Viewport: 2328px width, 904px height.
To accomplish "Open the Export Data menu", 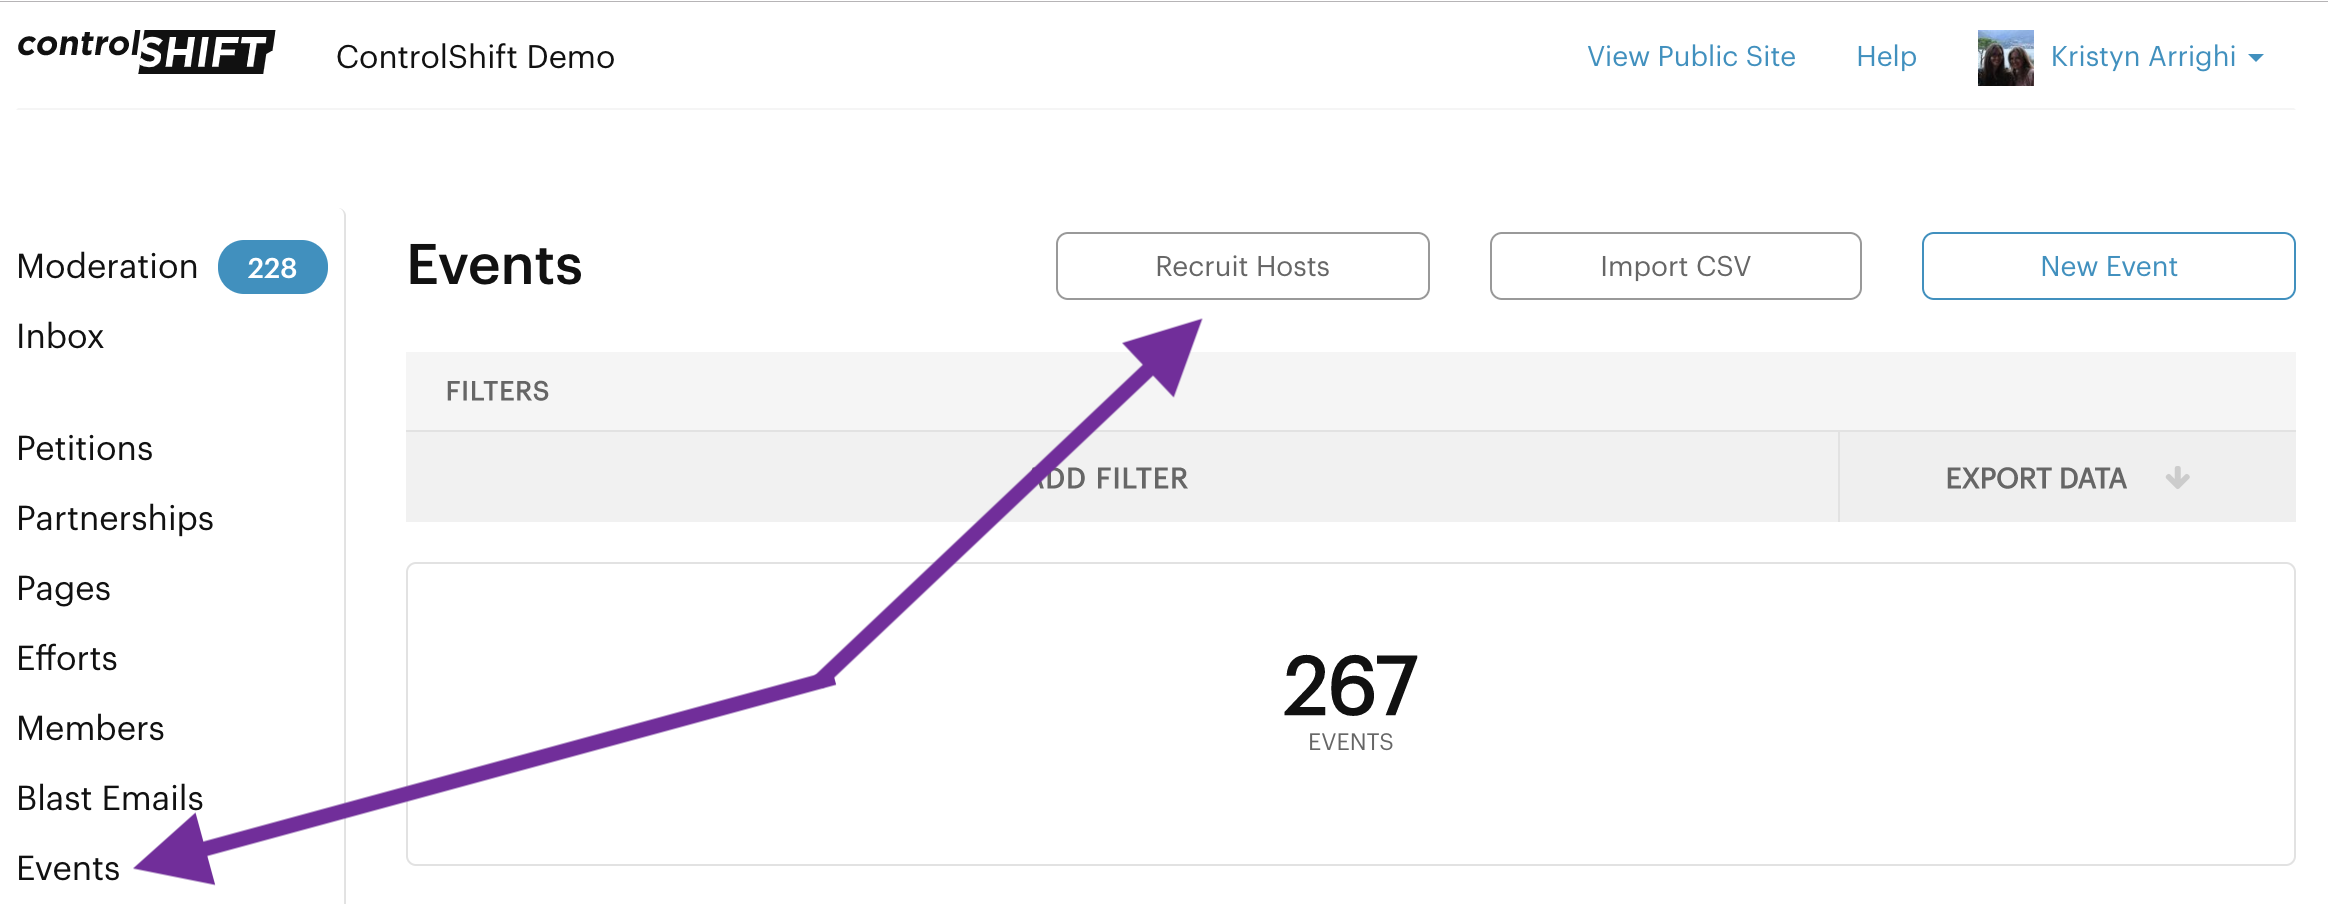I will click(2067, 478).
